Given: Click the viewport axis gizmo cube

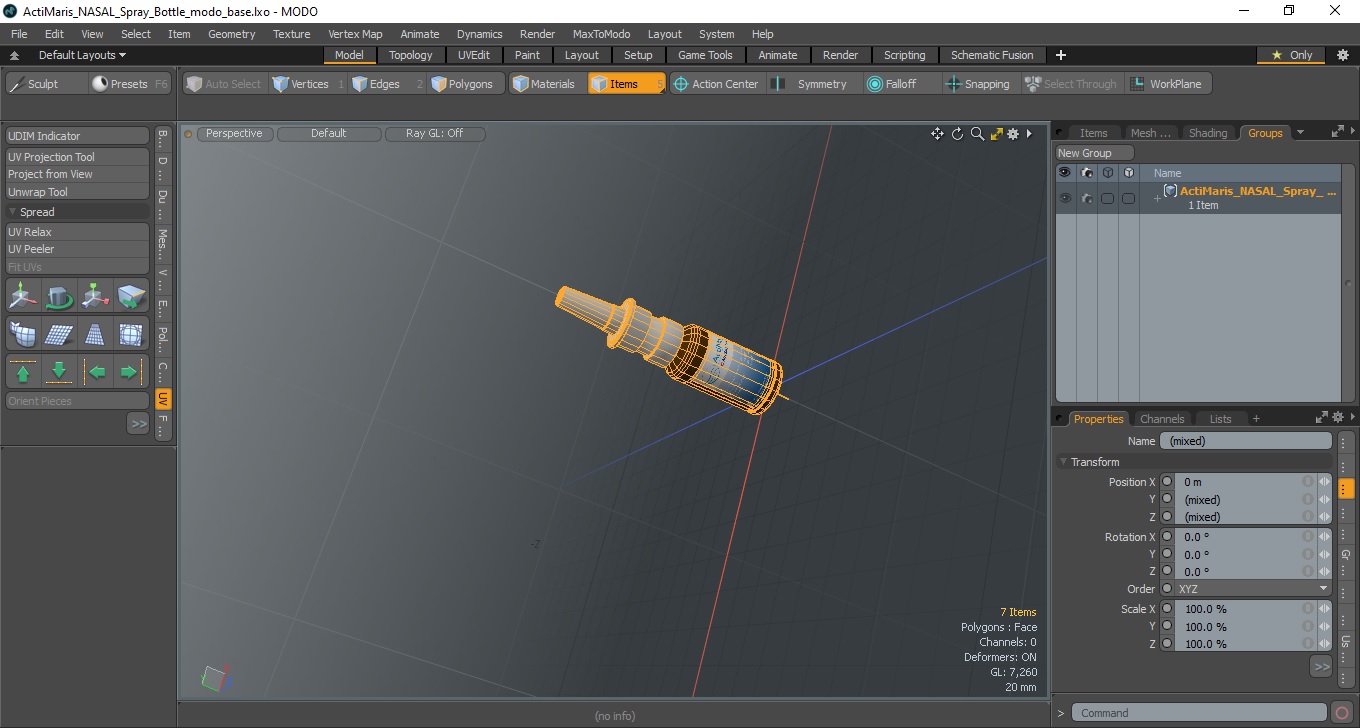Looking at the screenshot, I should click(214, 678).
